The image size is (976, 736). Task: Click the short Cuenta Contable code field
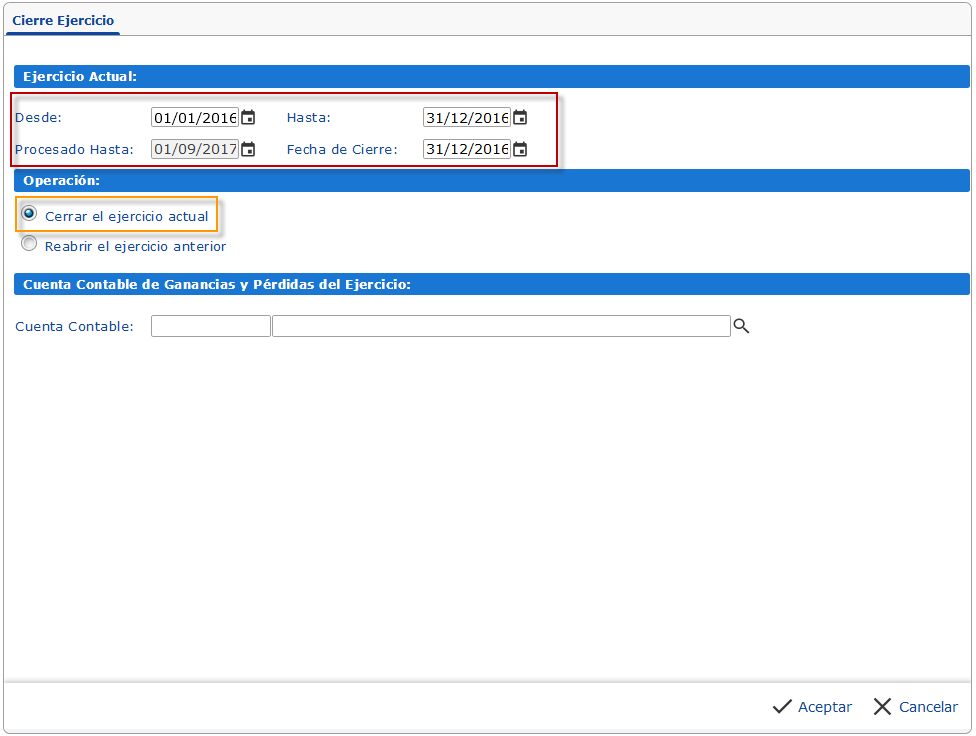coord(211,326)
